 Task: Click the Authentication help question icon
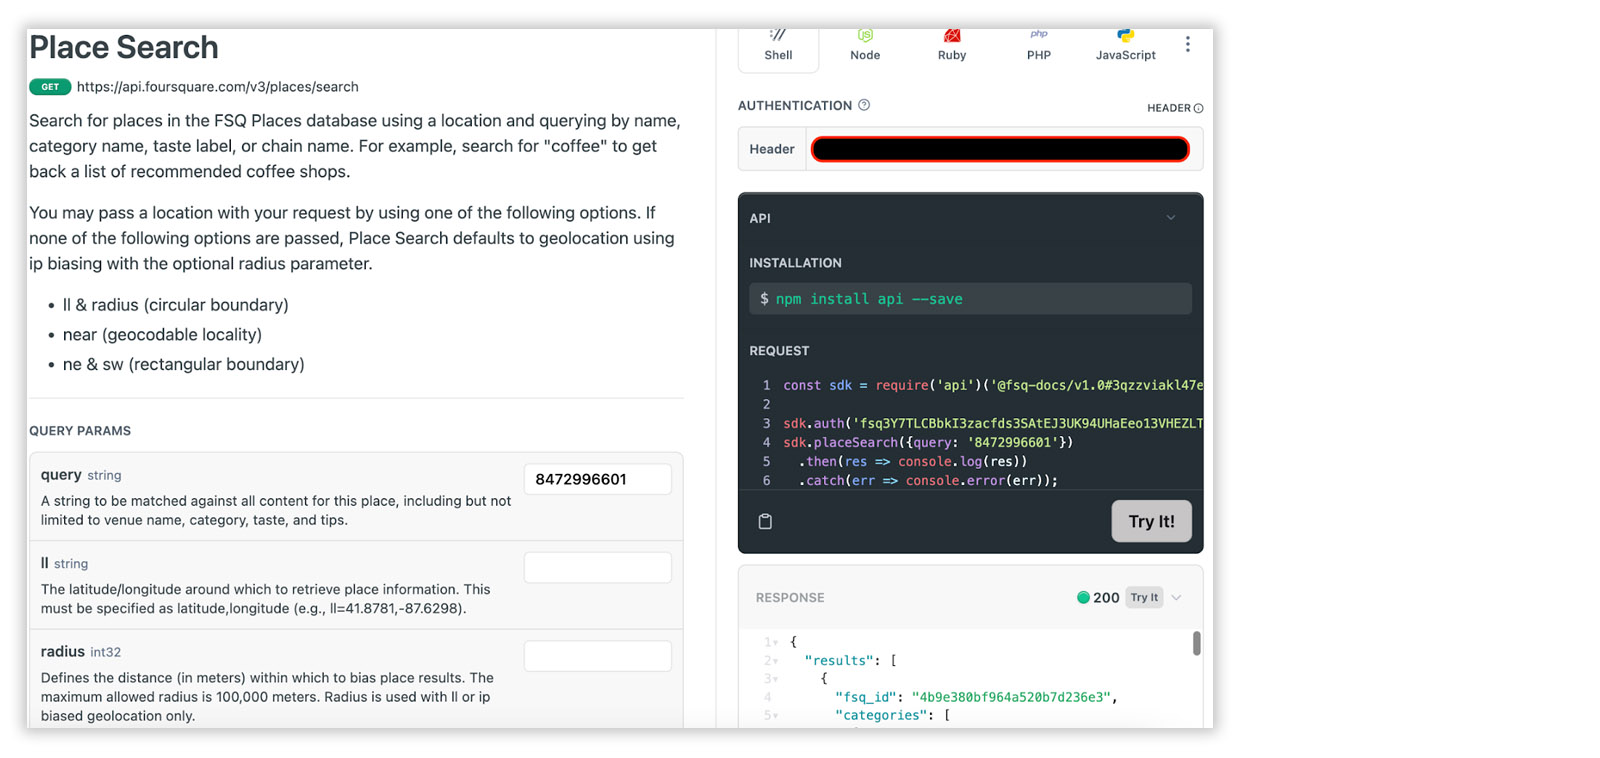point(864,105)
